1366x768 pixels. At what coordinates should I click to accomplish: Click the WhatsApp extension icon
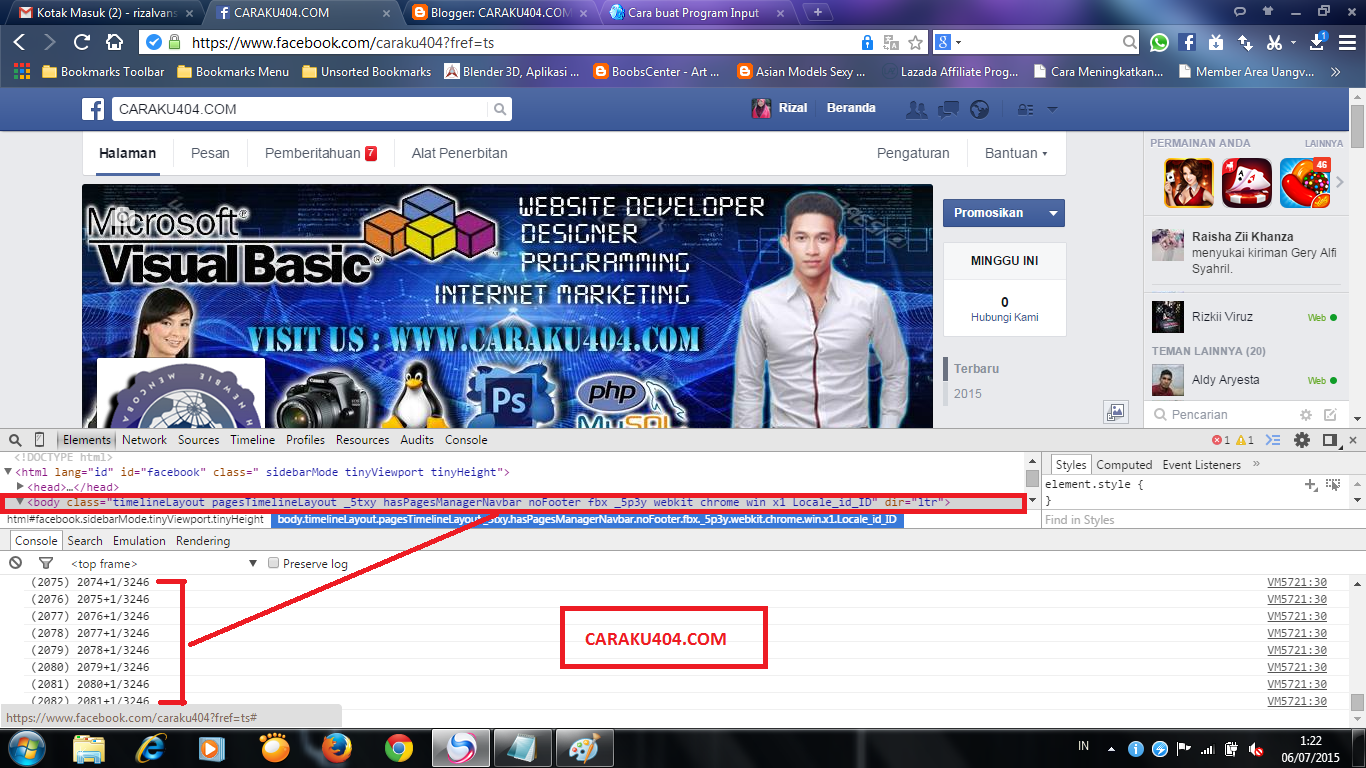1159,43
